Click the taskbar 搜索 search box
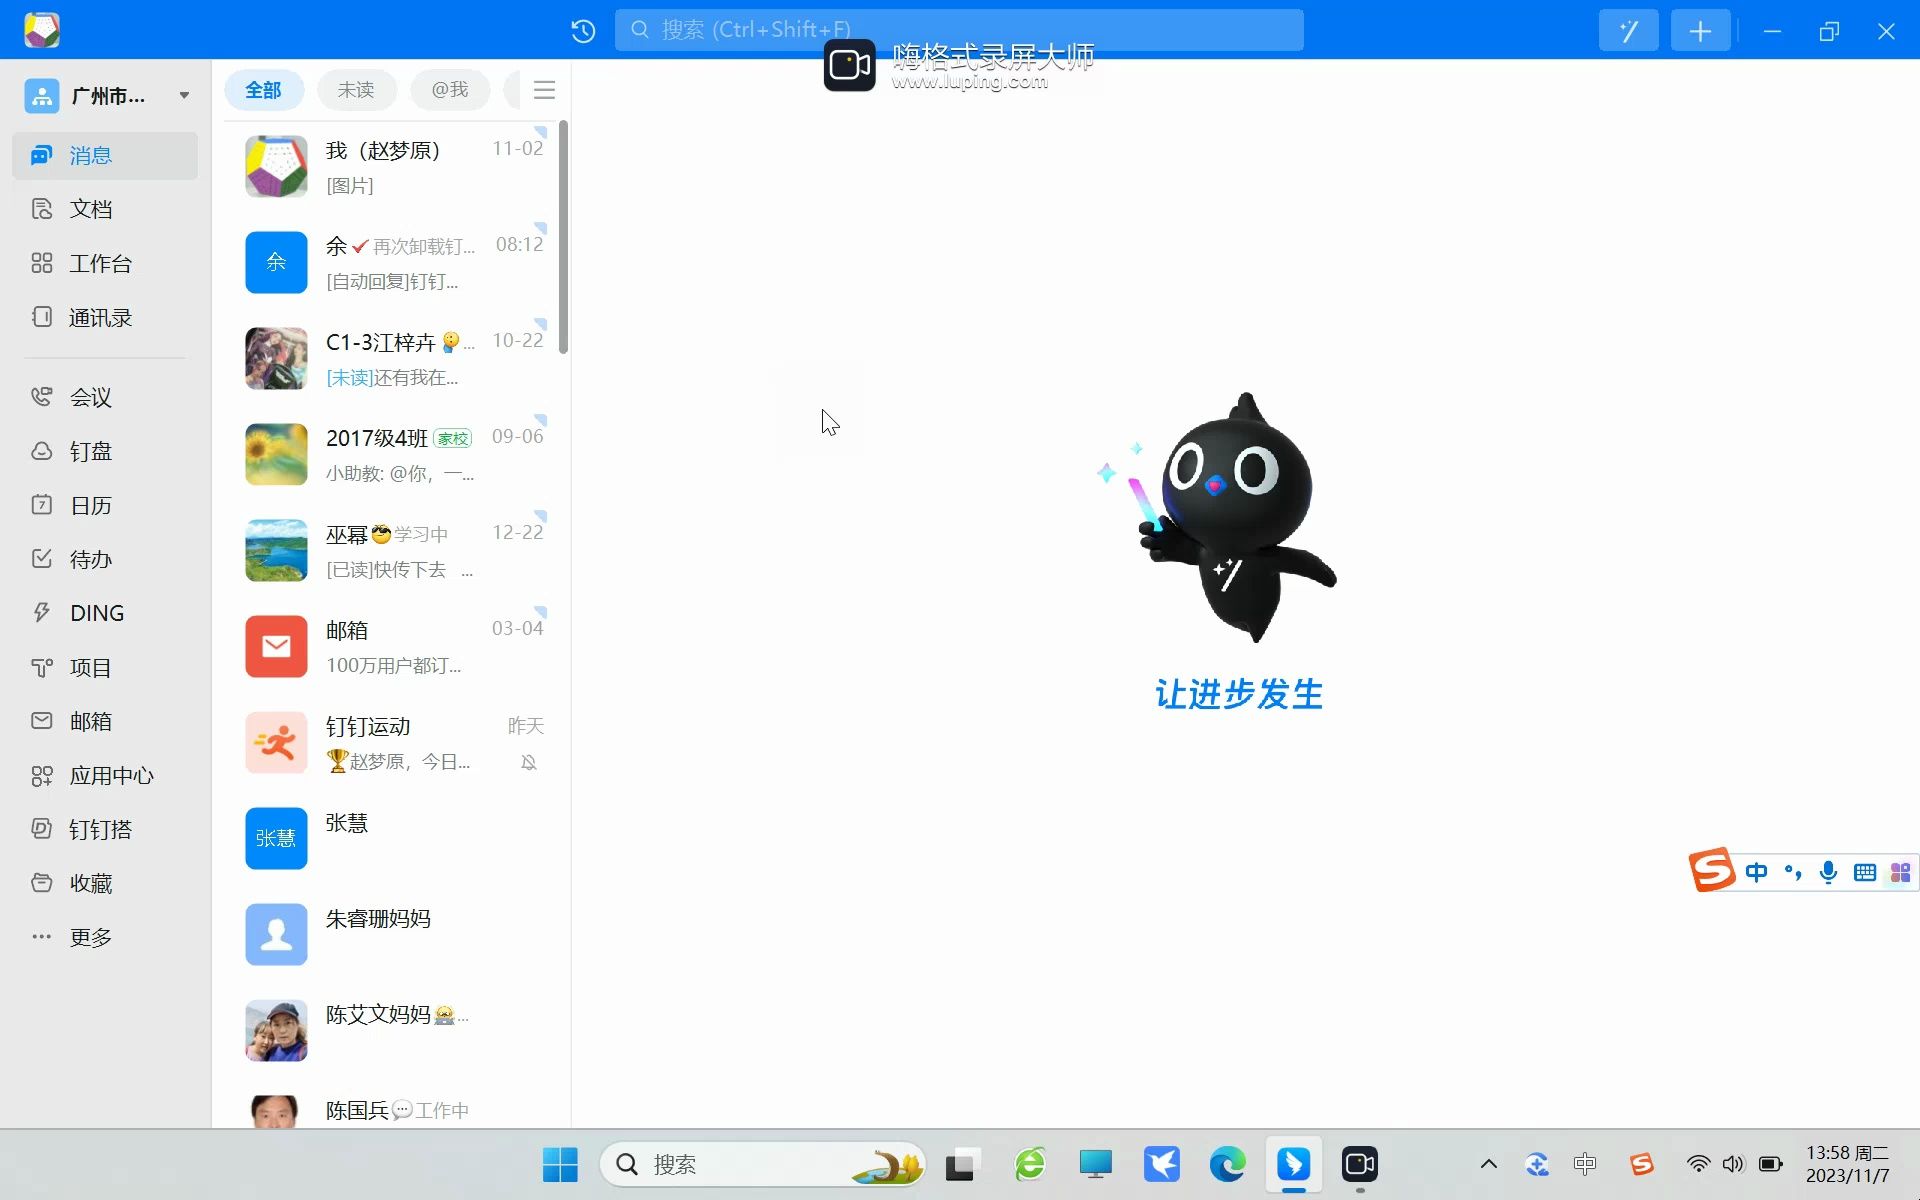 coord(762,1164)
